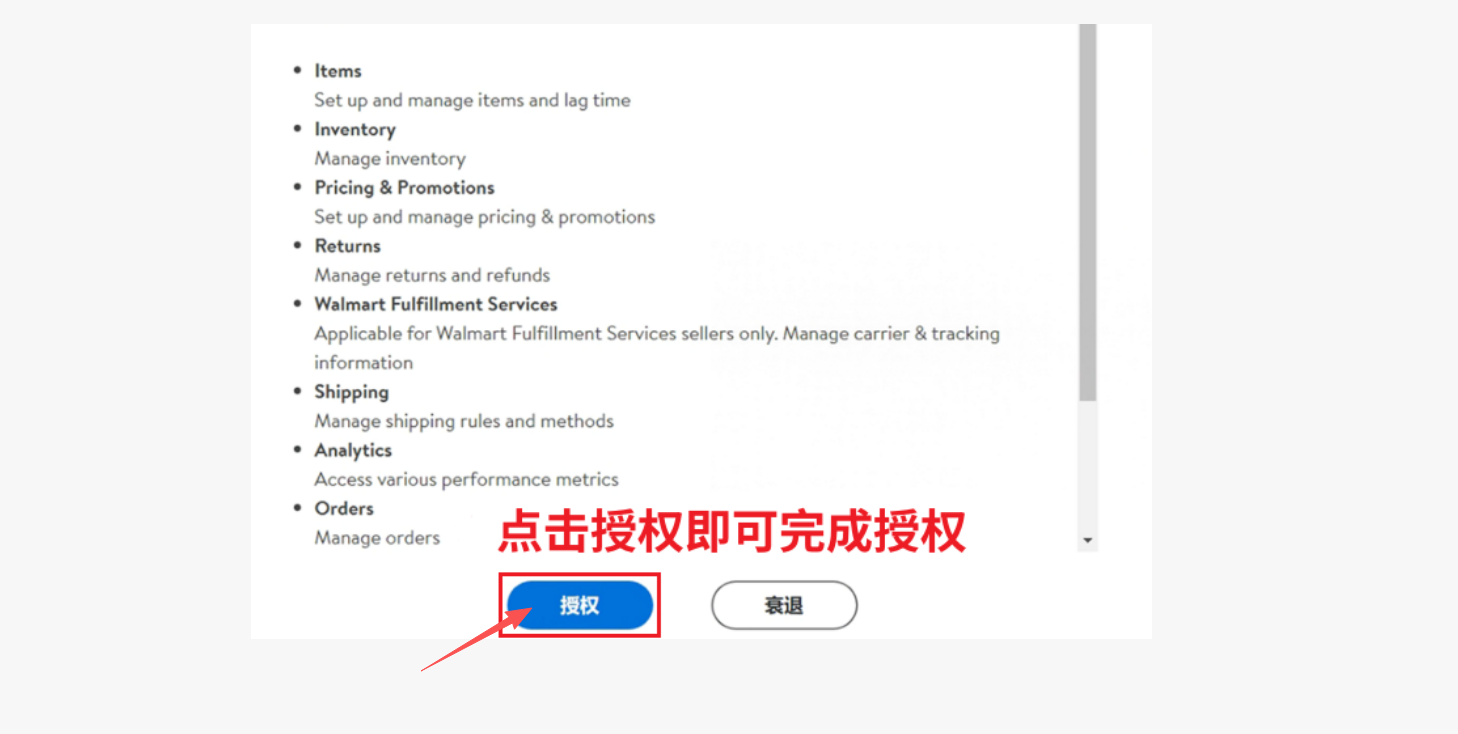Select the Pricing & Promotions heading
The height and width of the screenshot is (734, 1458).
coord(404,187)
